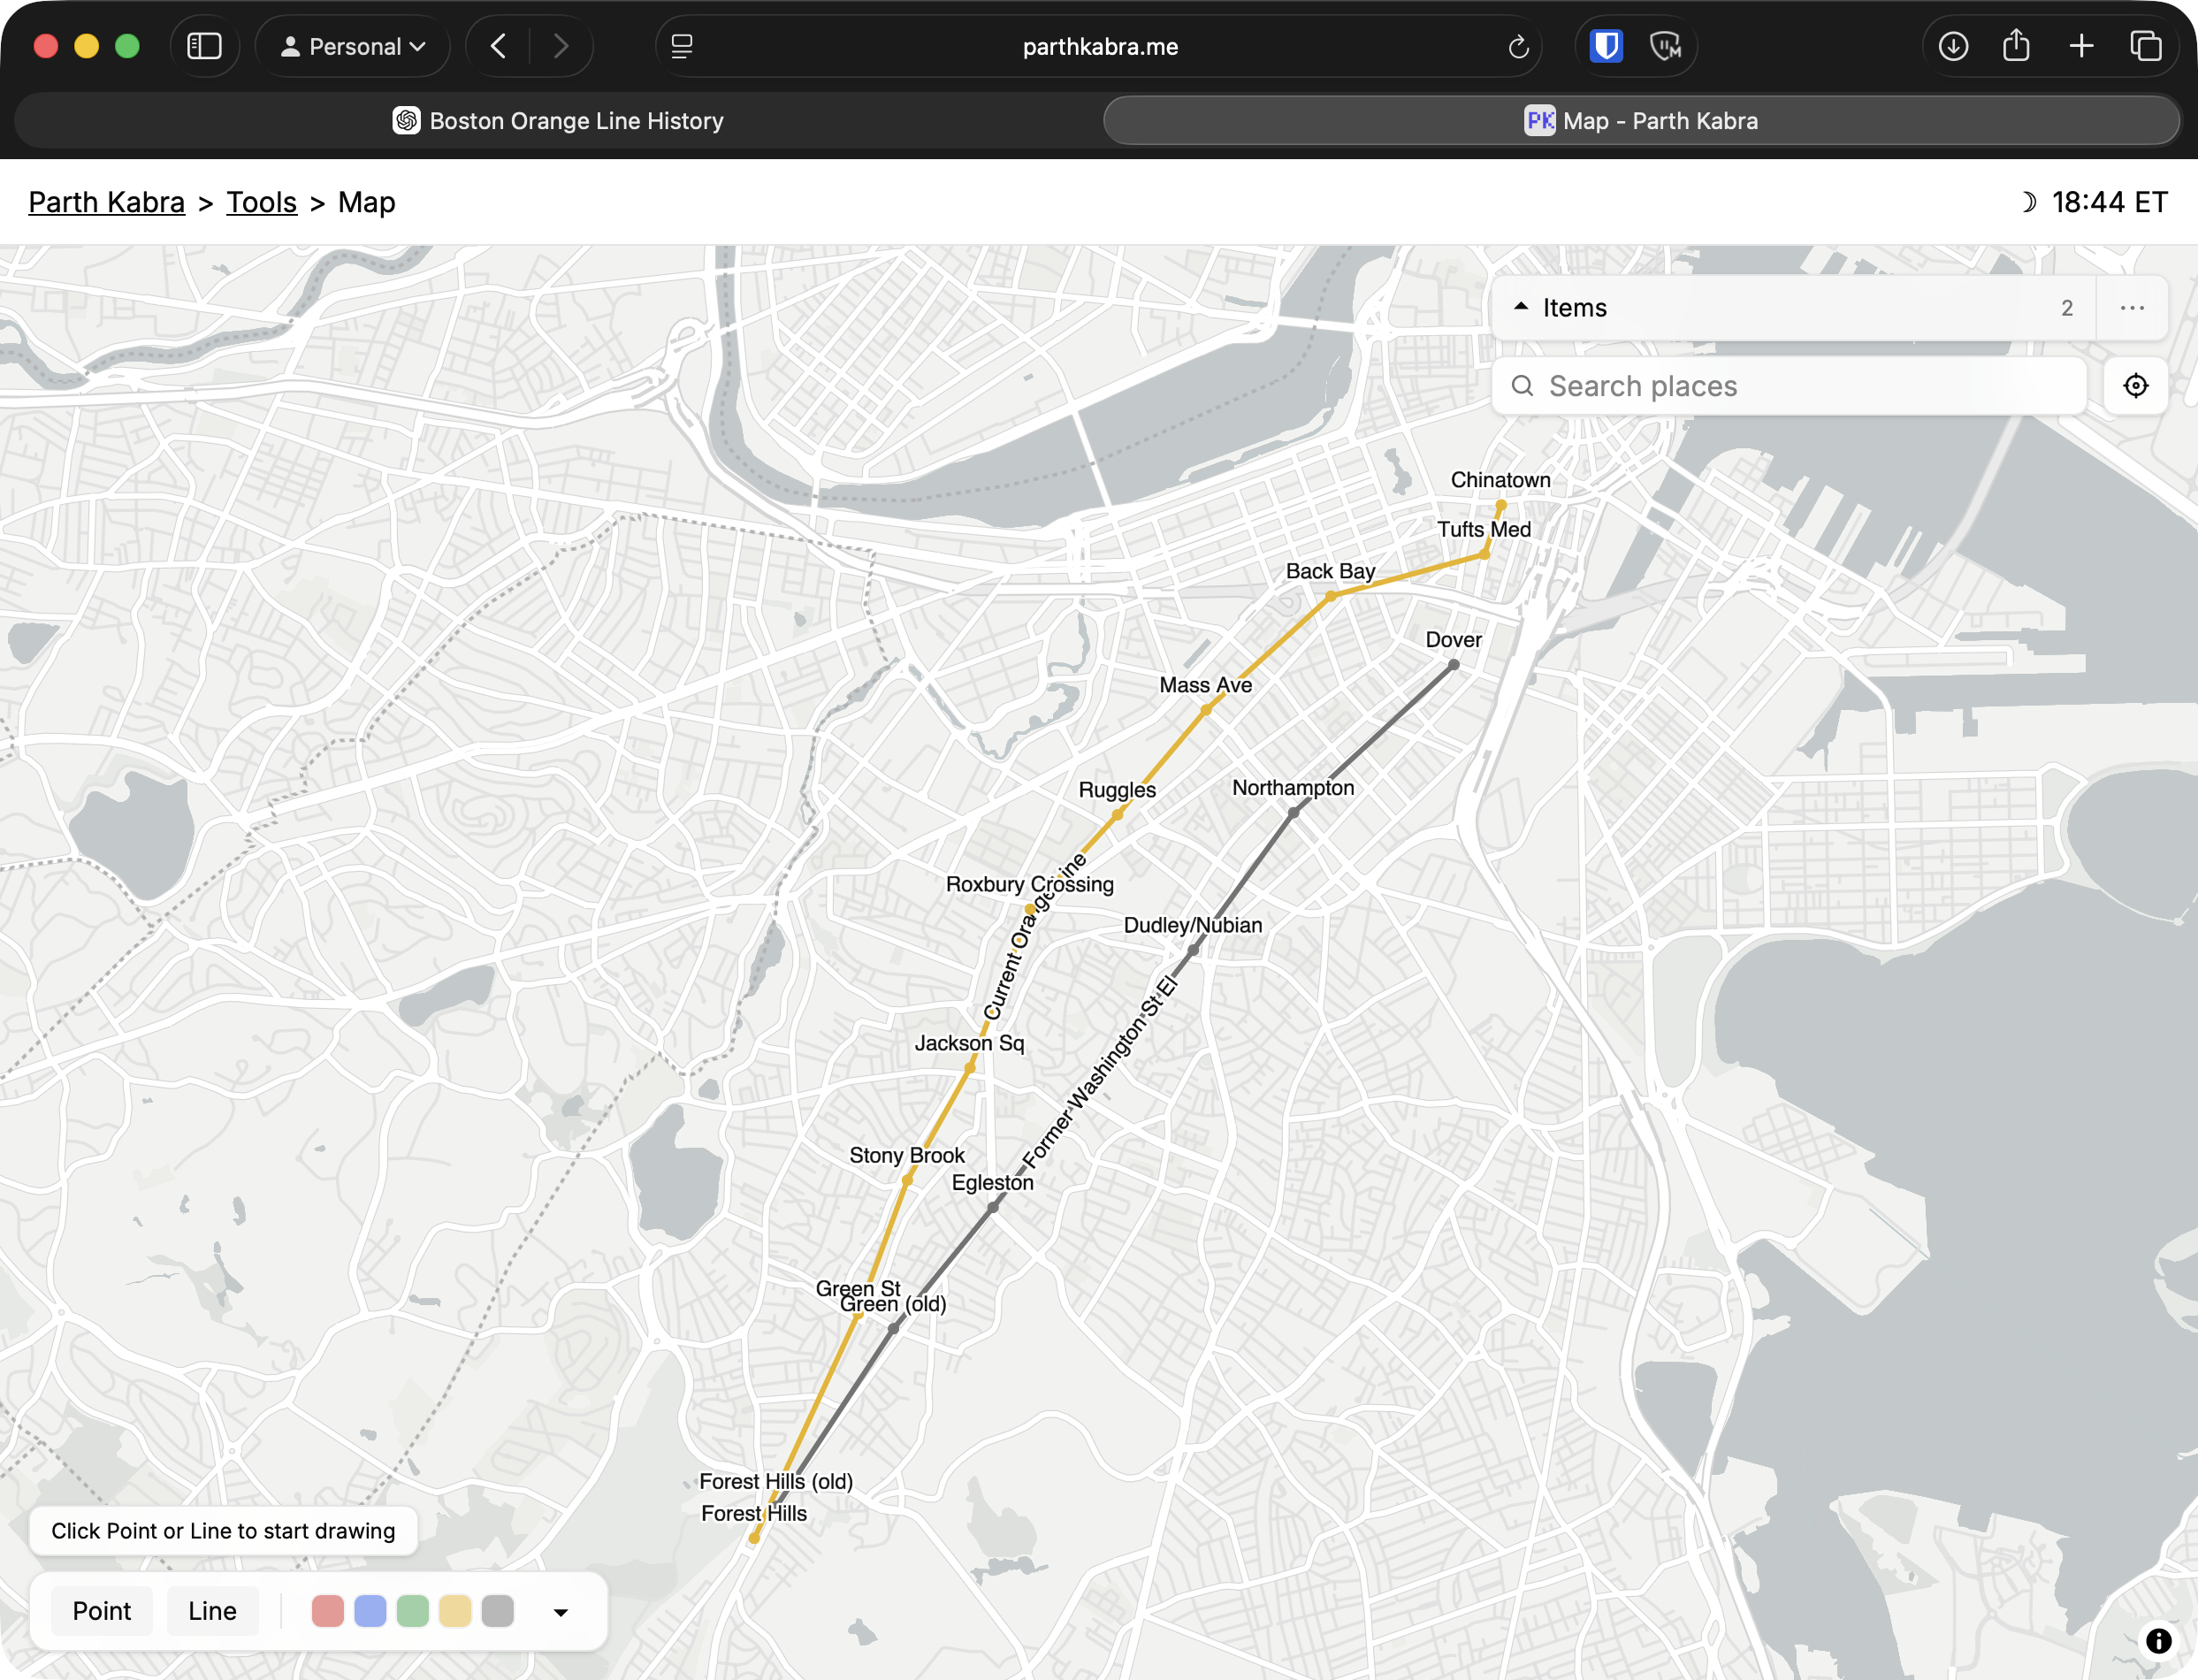The width and height of the screenshot is (2198, 1680).
Task: Click the Green (old) station point
Action: click(x=894, y=1329)
